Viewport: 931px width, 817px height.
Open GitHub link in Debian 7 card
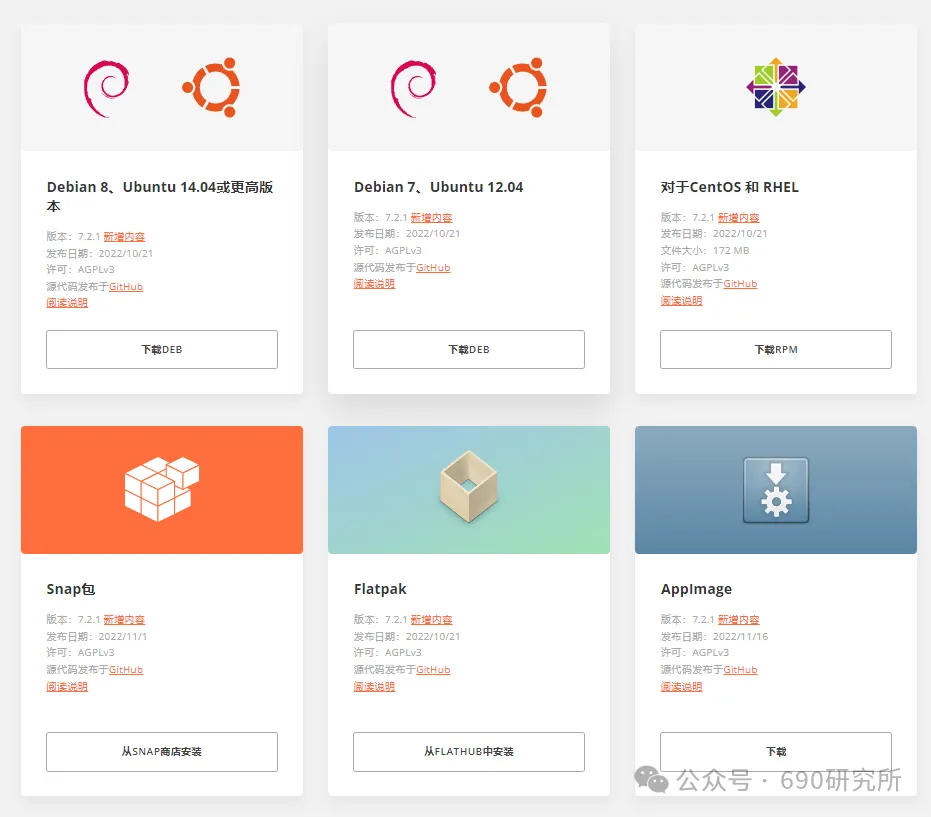point(433,268)
